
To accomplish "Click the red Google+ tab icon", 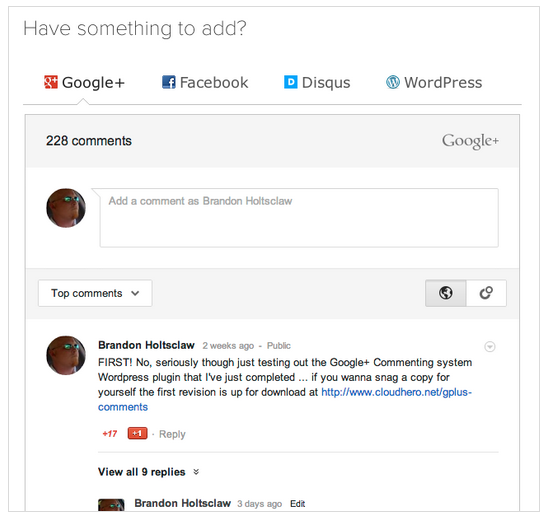I will 51,82.
